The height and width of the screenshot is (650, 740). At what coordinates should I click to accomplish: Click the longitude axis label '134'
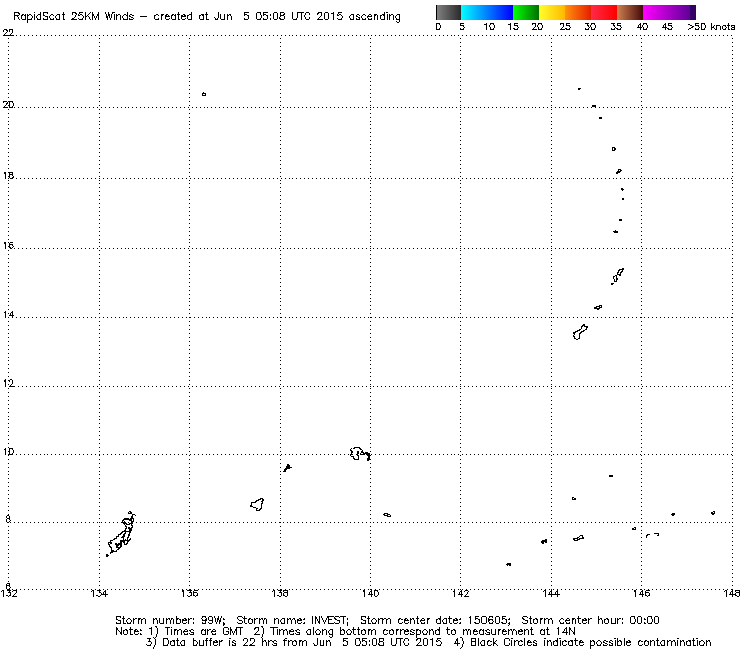tap(99, 593)
